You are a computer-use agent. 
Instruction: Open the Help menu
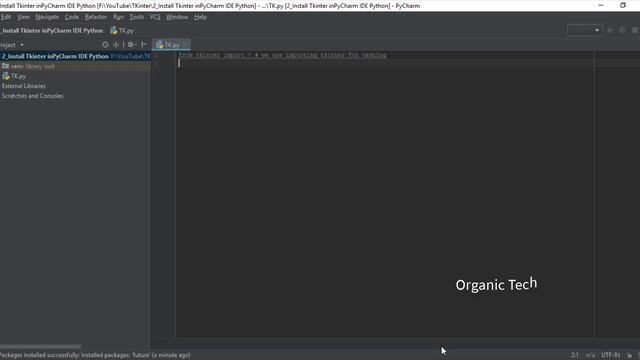click(200, 17)
